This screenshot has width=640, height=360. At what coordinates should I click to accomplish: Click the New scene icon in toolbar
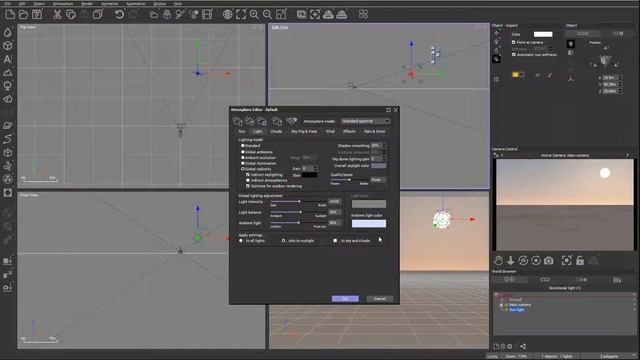point(10,15)
